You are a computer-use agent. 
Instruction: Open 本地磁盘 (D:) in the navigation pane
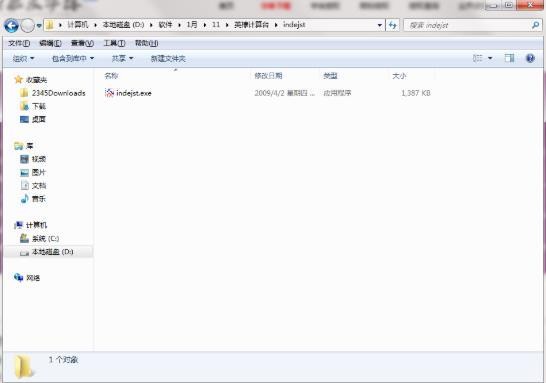tap(53, 252)
